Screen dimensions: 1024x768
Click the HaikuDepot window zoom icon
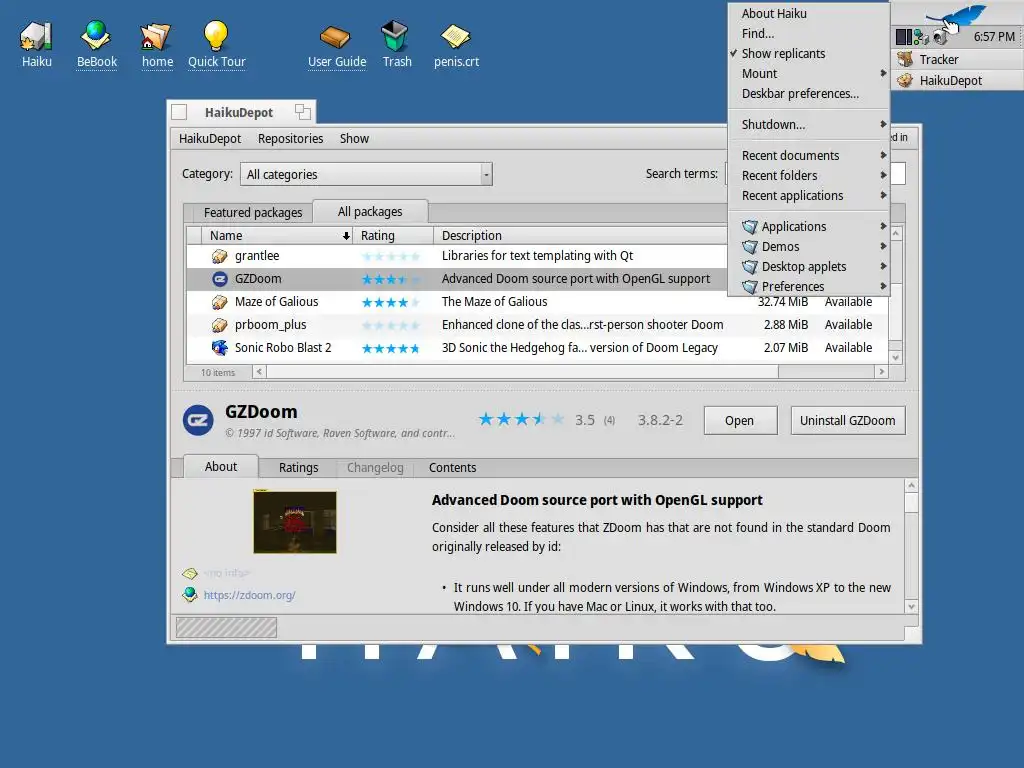click(302, 112)
